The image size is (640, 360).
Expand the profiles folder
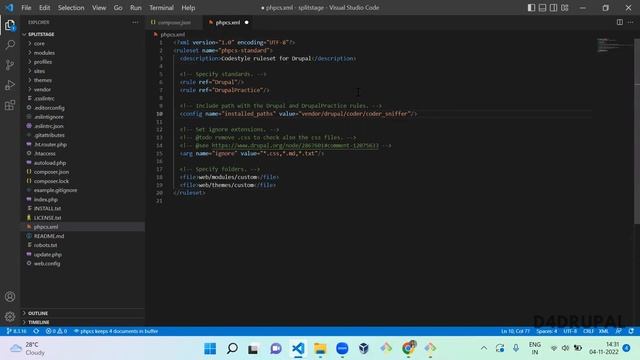pos(82,62)
